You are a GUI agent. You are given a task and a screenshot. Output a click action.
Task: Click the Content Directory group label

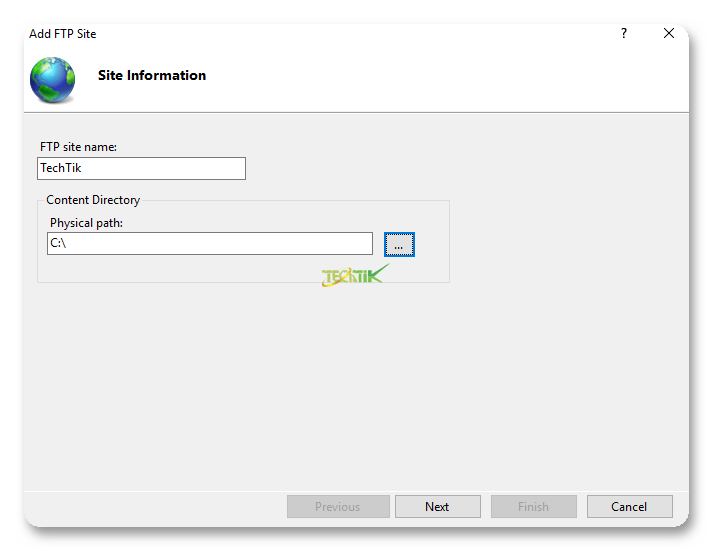click(x=93, y=200)
